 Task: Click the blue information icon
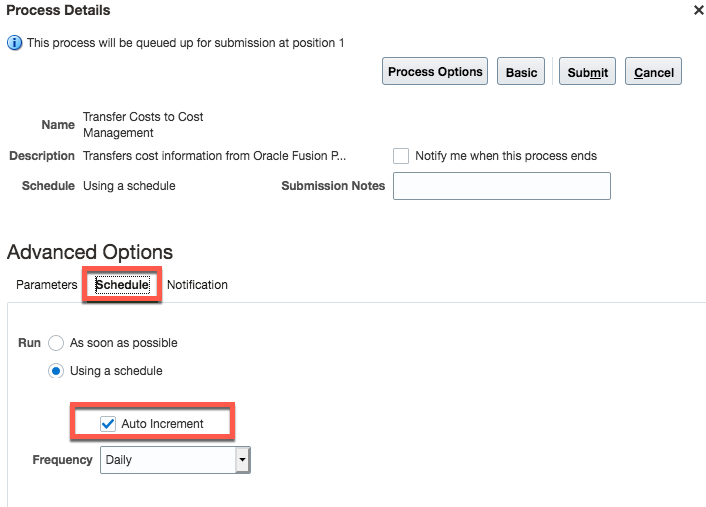(14, 43)
